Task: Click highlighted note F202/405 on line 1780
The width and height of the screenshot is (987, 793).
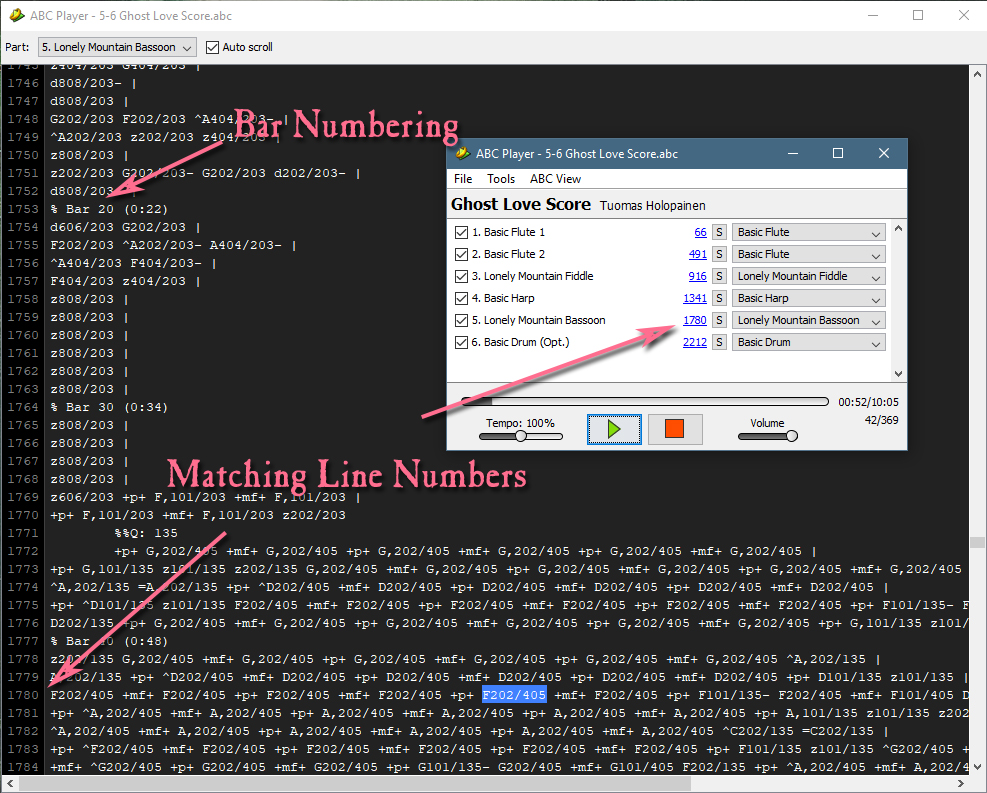Action: 514,695
